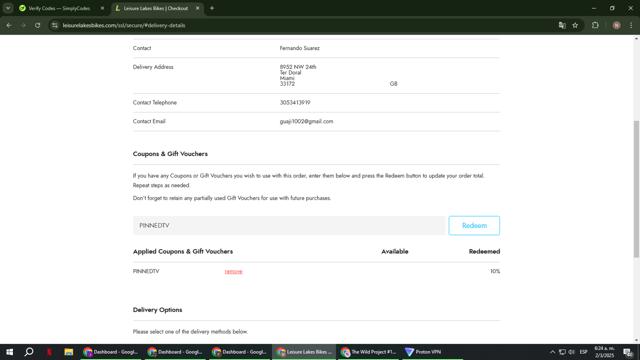Image resolution: width=640 pixels, height=360 pixels.
Task: Open File Explorer from the taskbar
Action: 69,352
